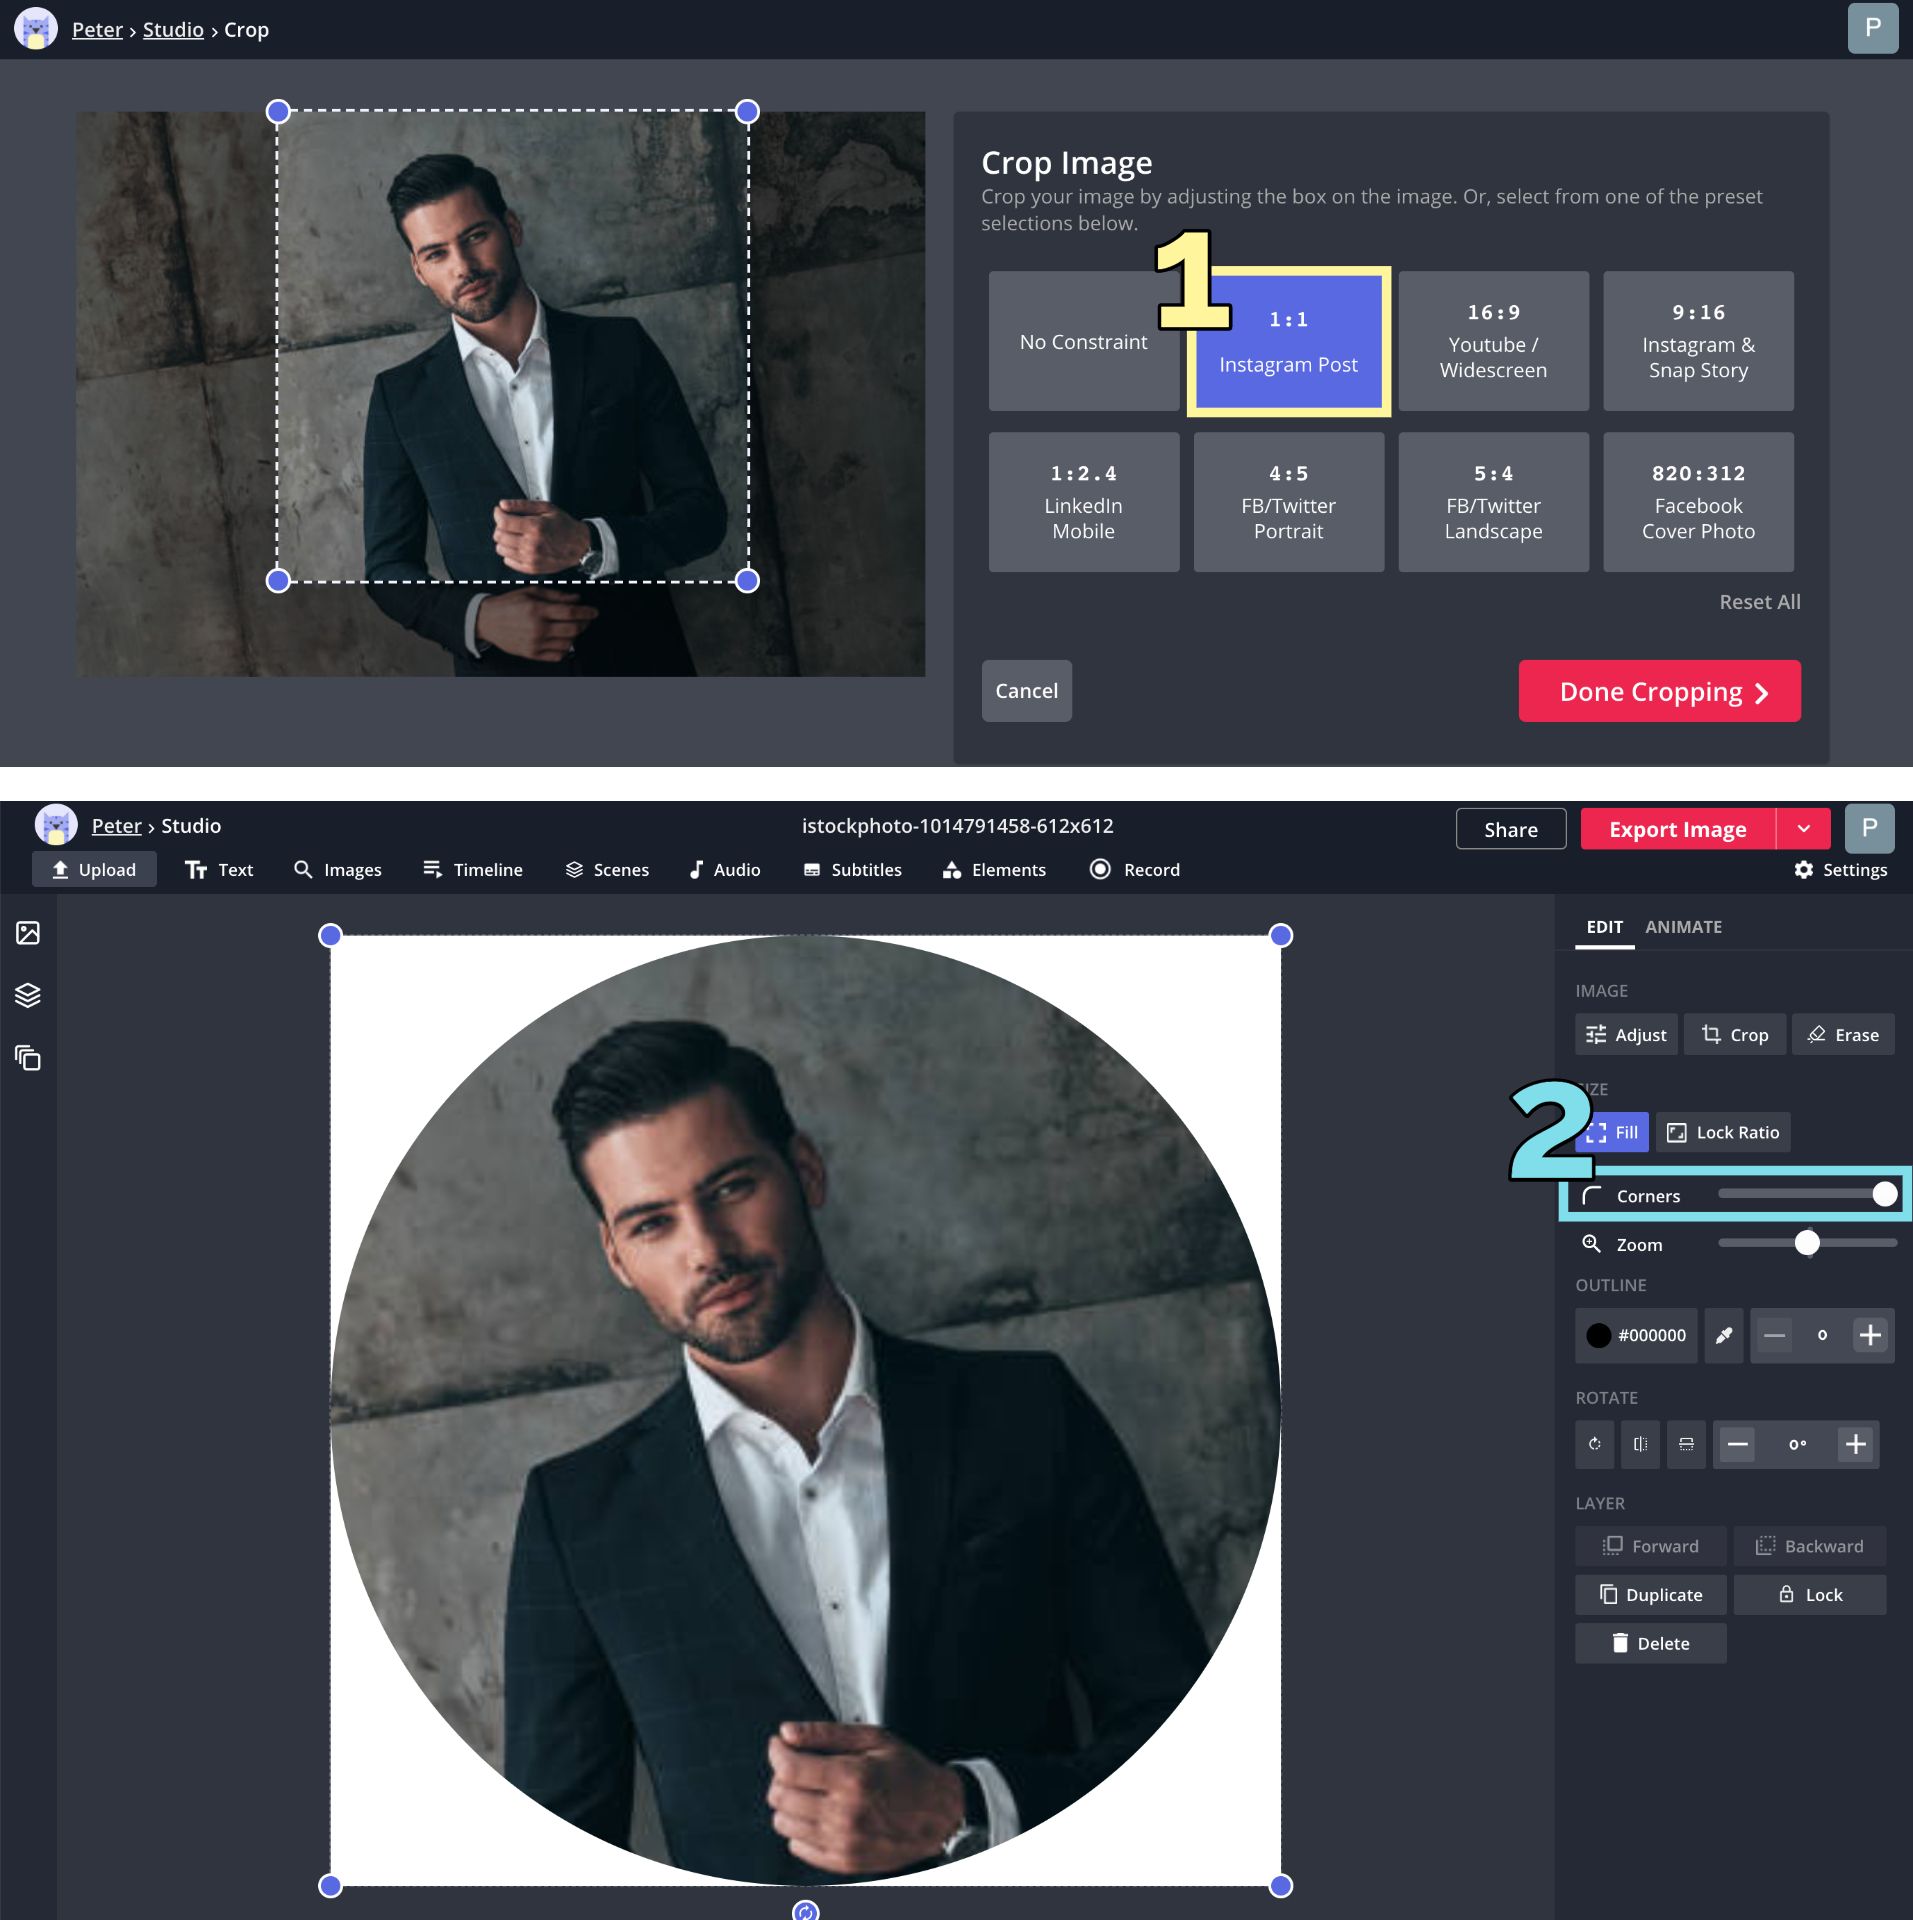Open the Subtitles section in the toolbar
1913x1920 pixels.
[853, 869]
